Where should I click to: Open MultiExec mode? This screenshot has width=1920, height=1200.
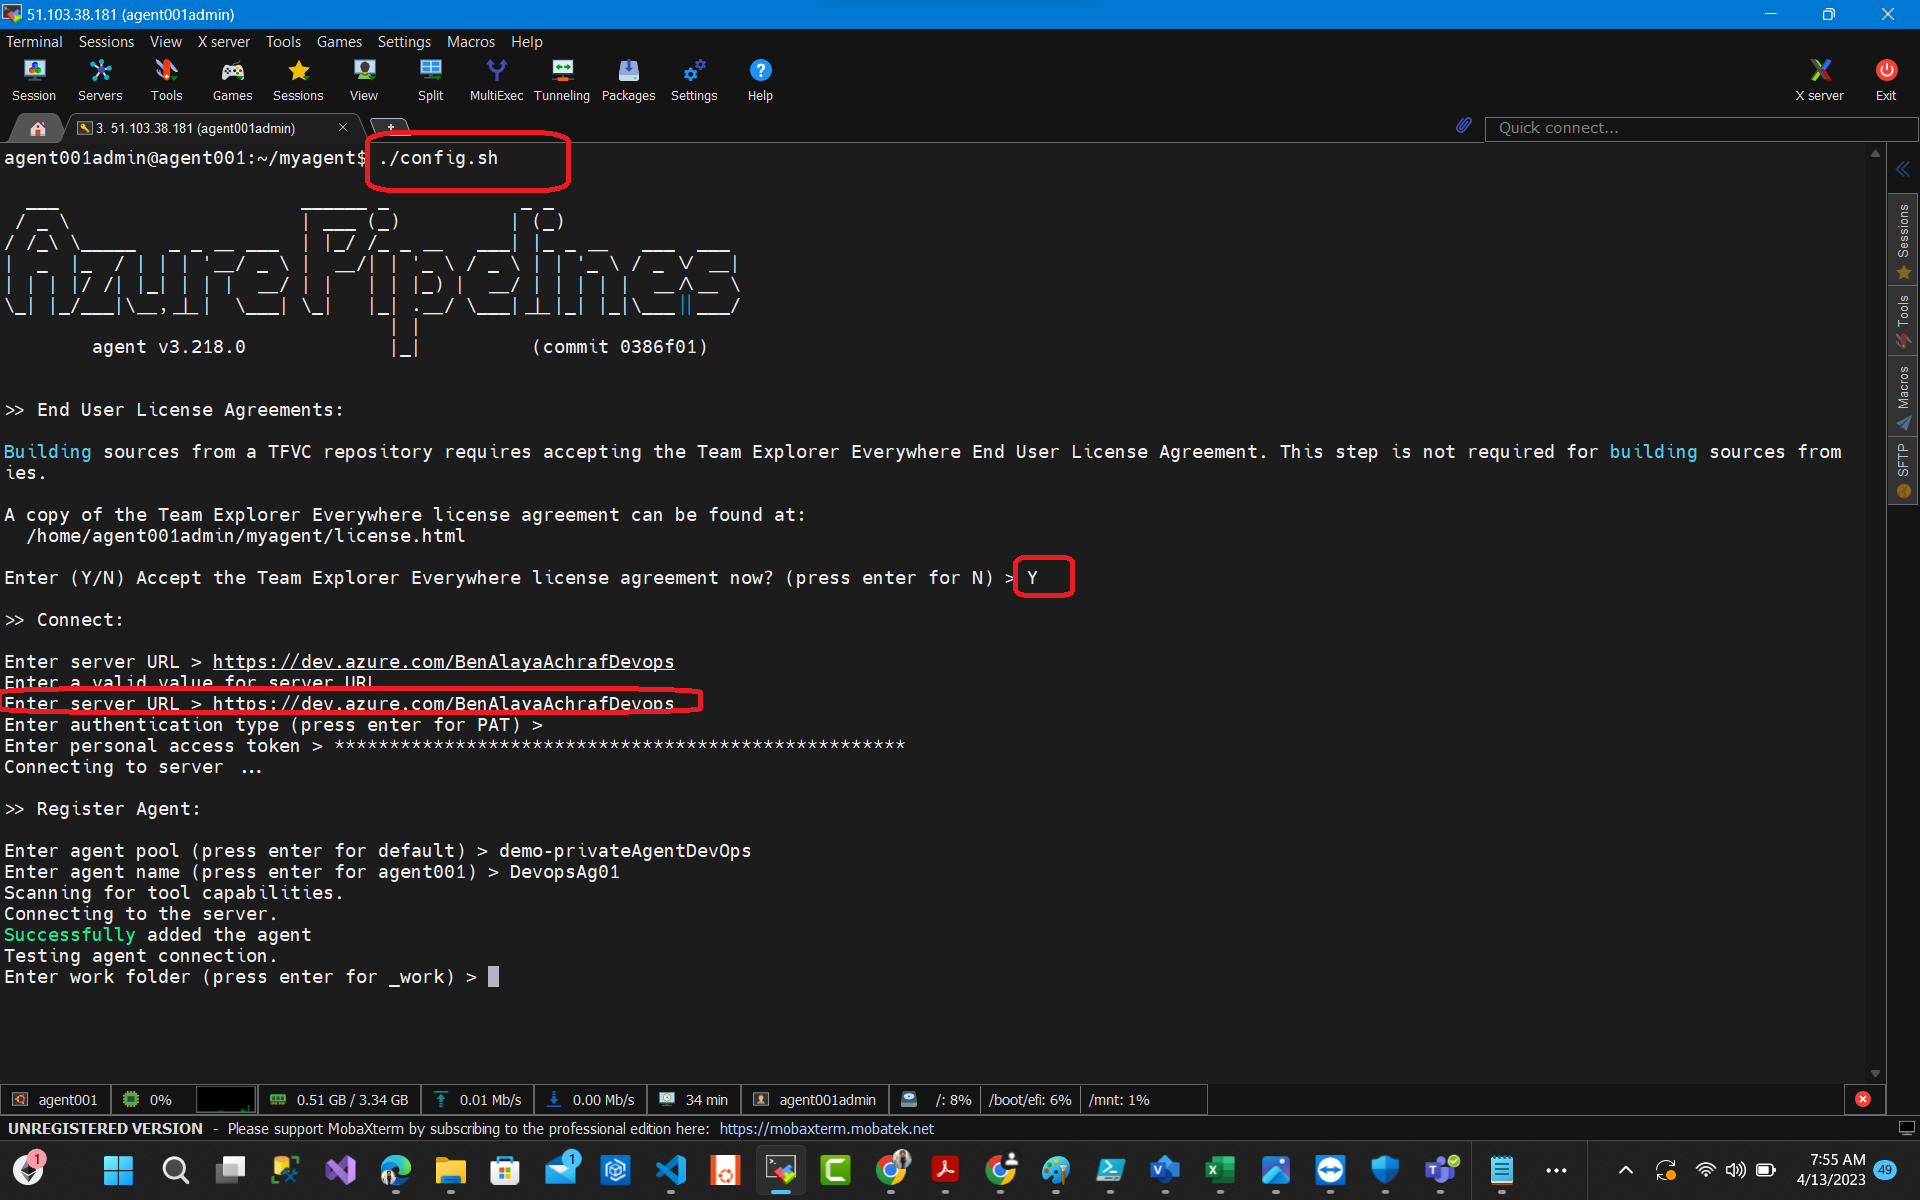point(495,78)
